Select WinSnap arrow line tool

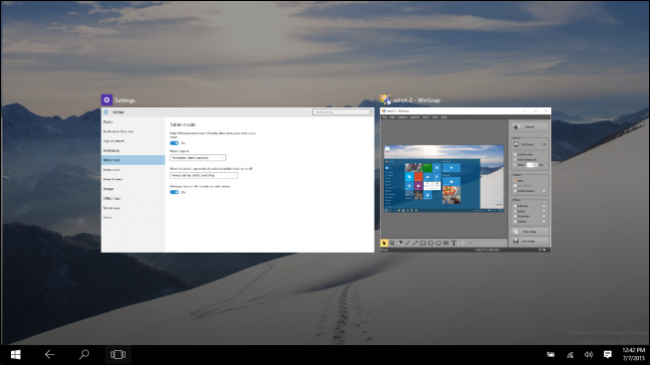pyautogui.click(x=415, y=243)
